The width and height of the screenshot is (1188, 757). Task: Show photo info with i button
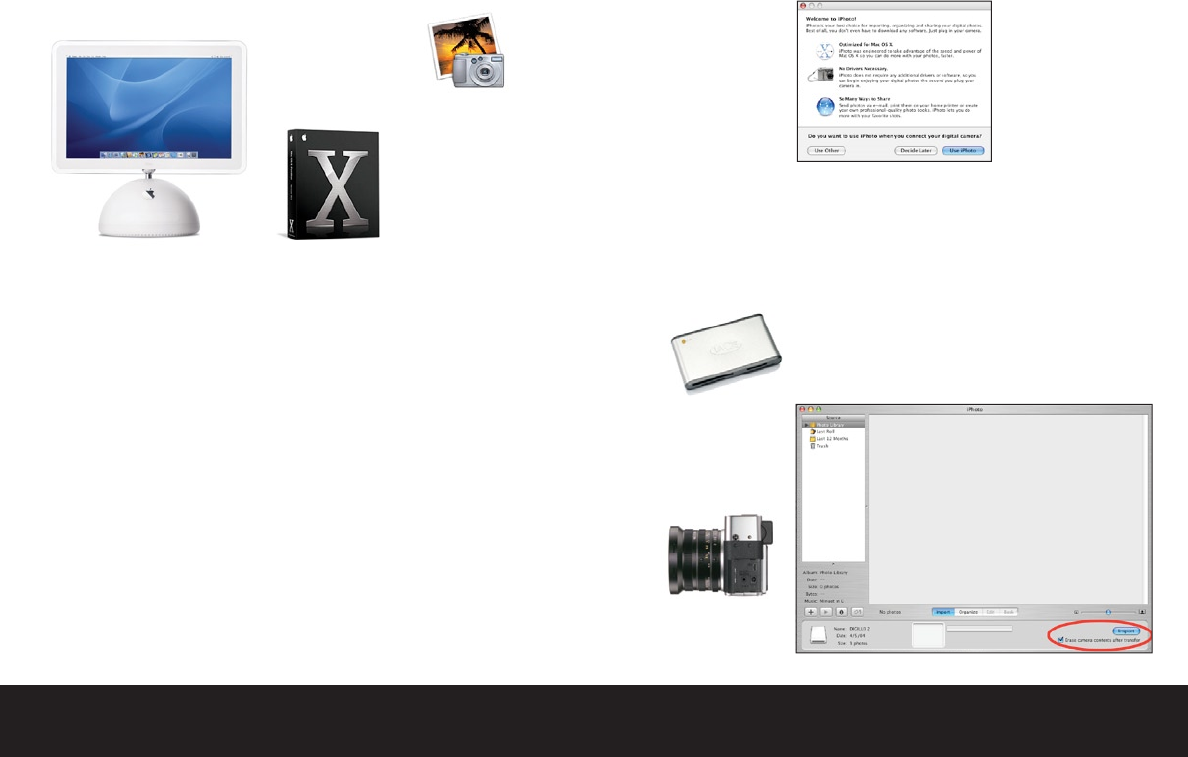[x=842, y=612]
